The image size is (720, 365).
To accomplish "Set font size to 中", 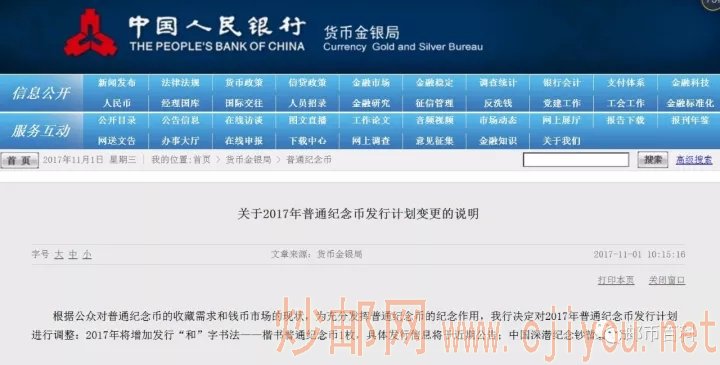I will 73,254.
